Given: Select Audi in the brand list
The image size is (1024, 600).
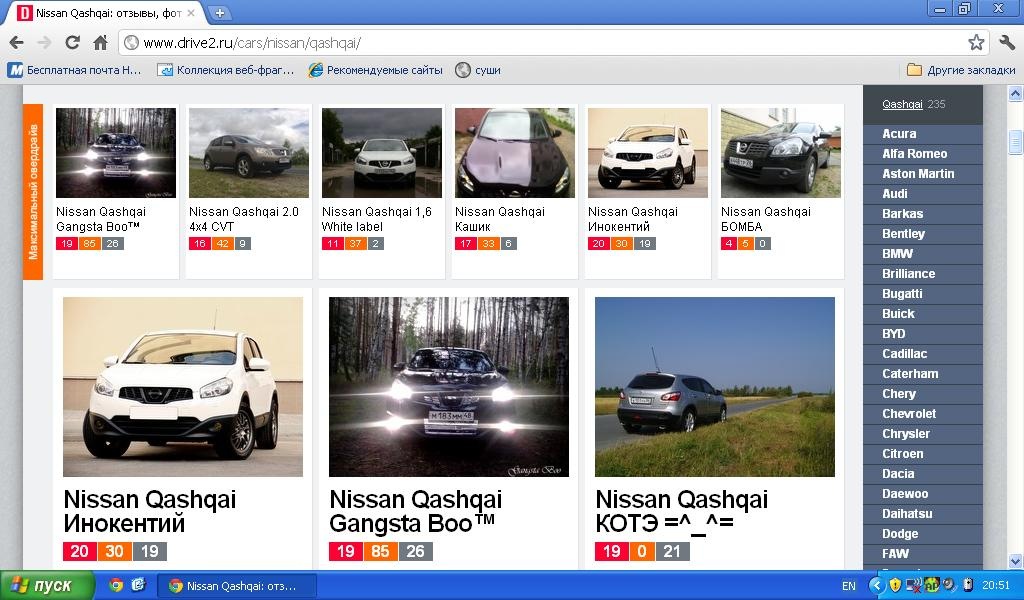Looking at the screenshot, I should [923, 194].
